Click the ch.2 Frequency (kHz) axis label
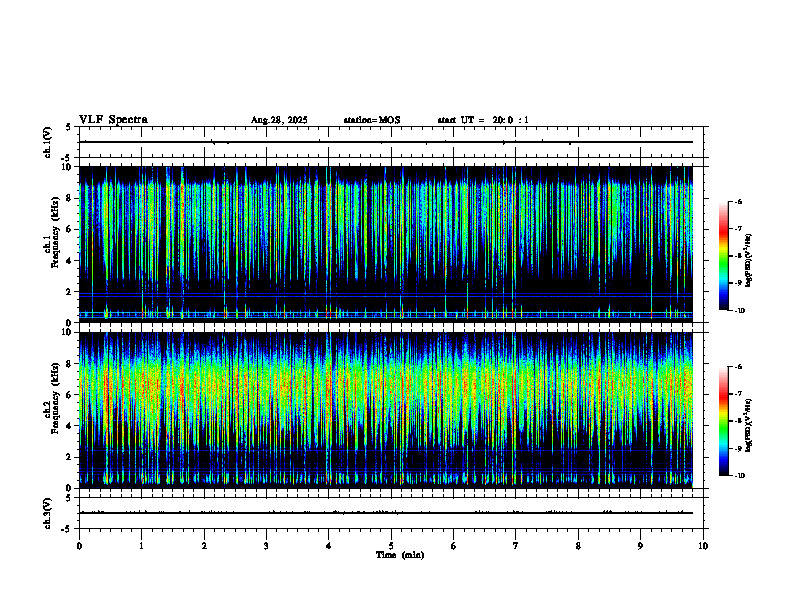 click(56, 398)
